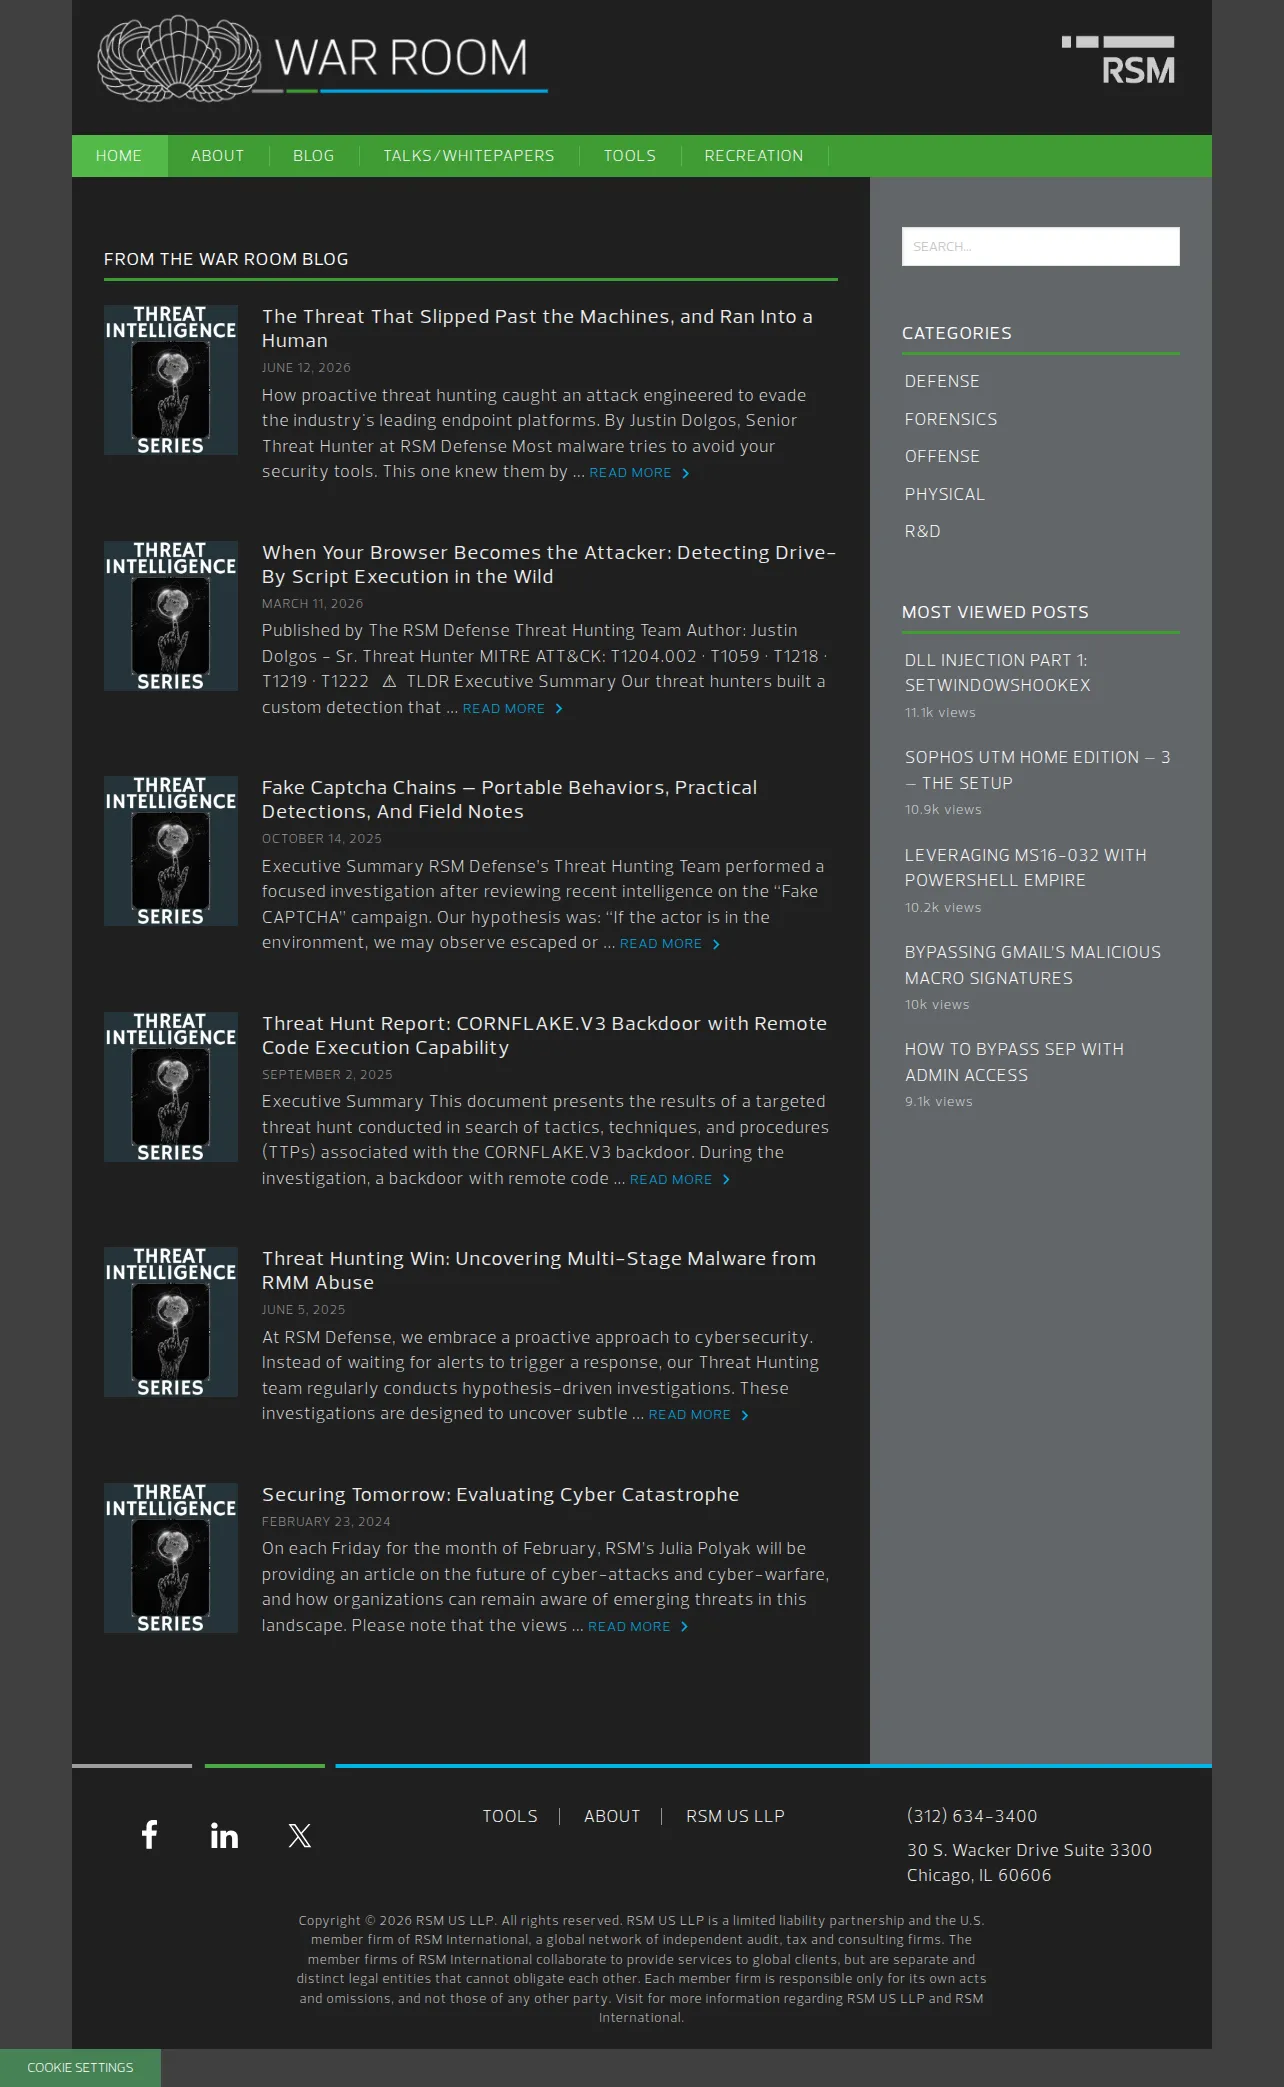Open 'Threat Hunting Win: Uncovering Multi-Stage Malware' title
Viewport: 1284px width, 2087px height.
pyautogui.click(x=539, y=1270)
